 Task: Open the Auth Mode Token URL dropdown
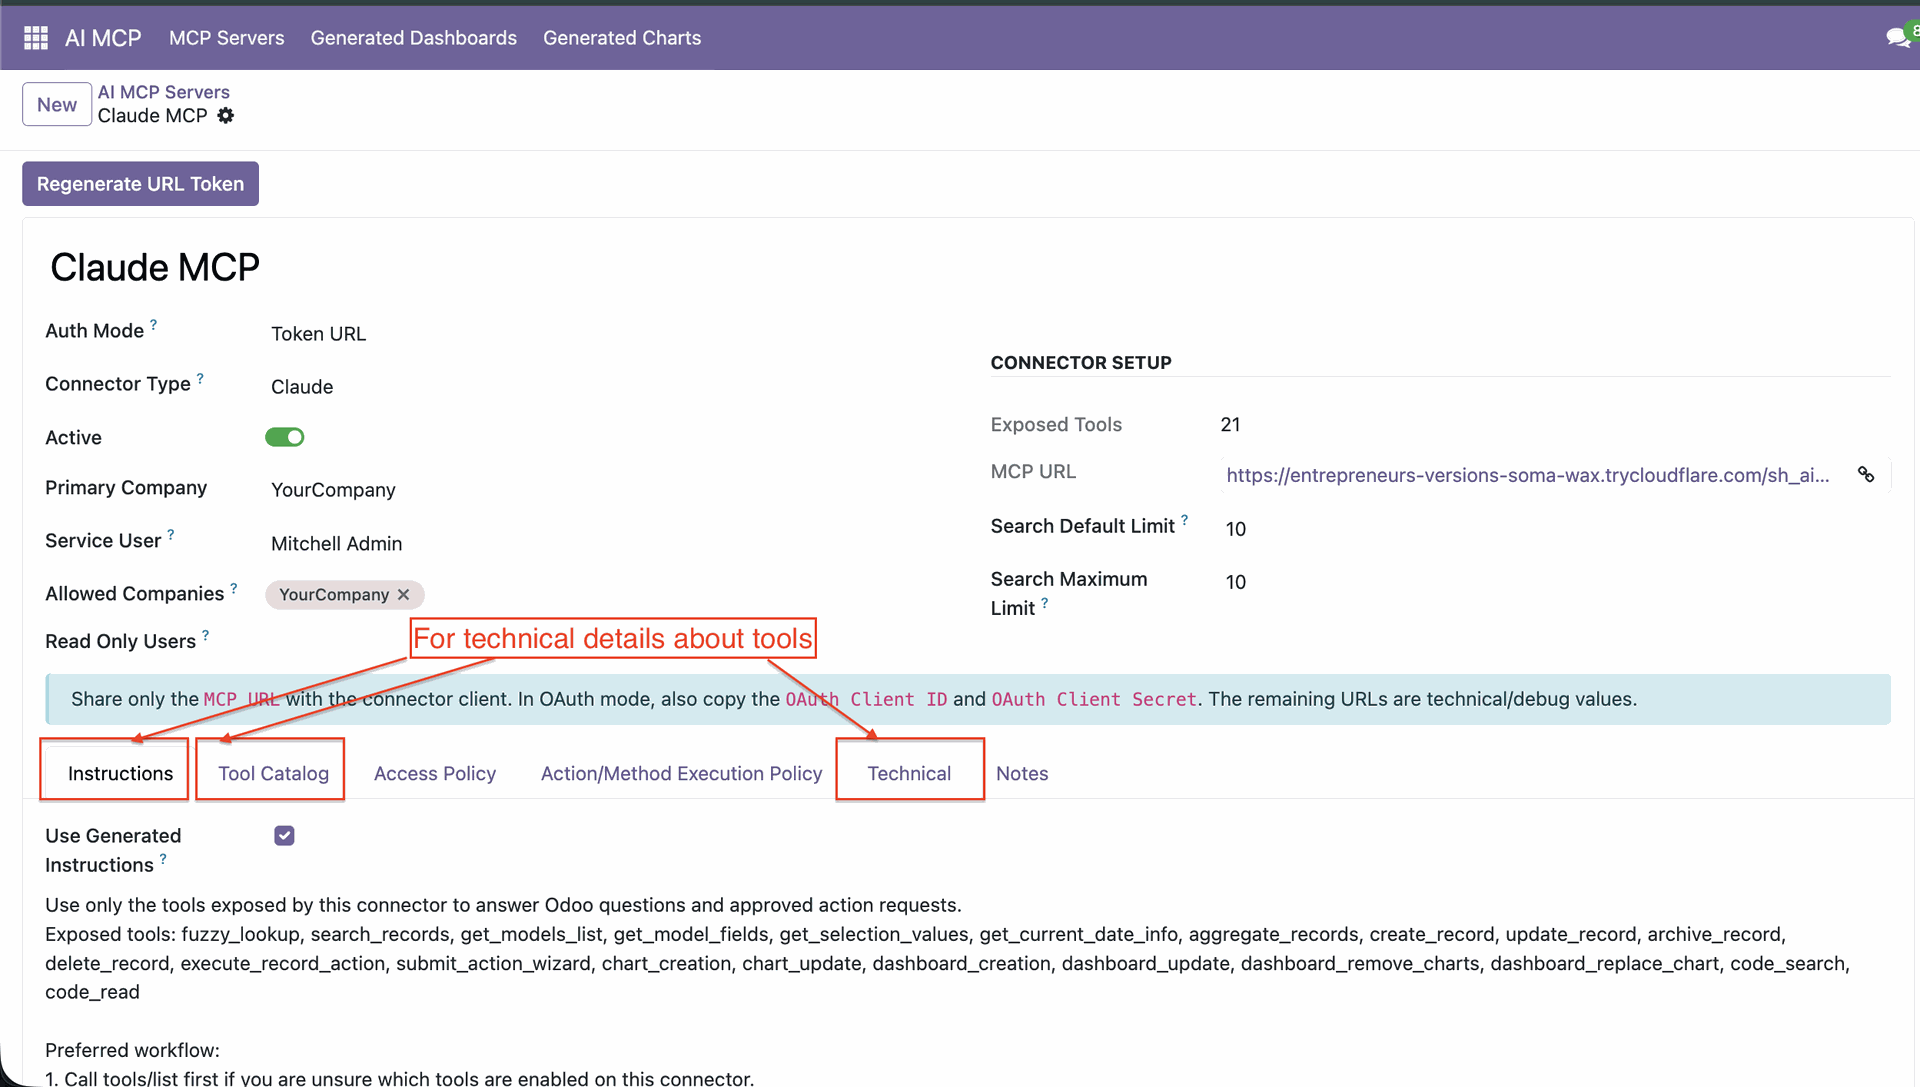(318, 334)
